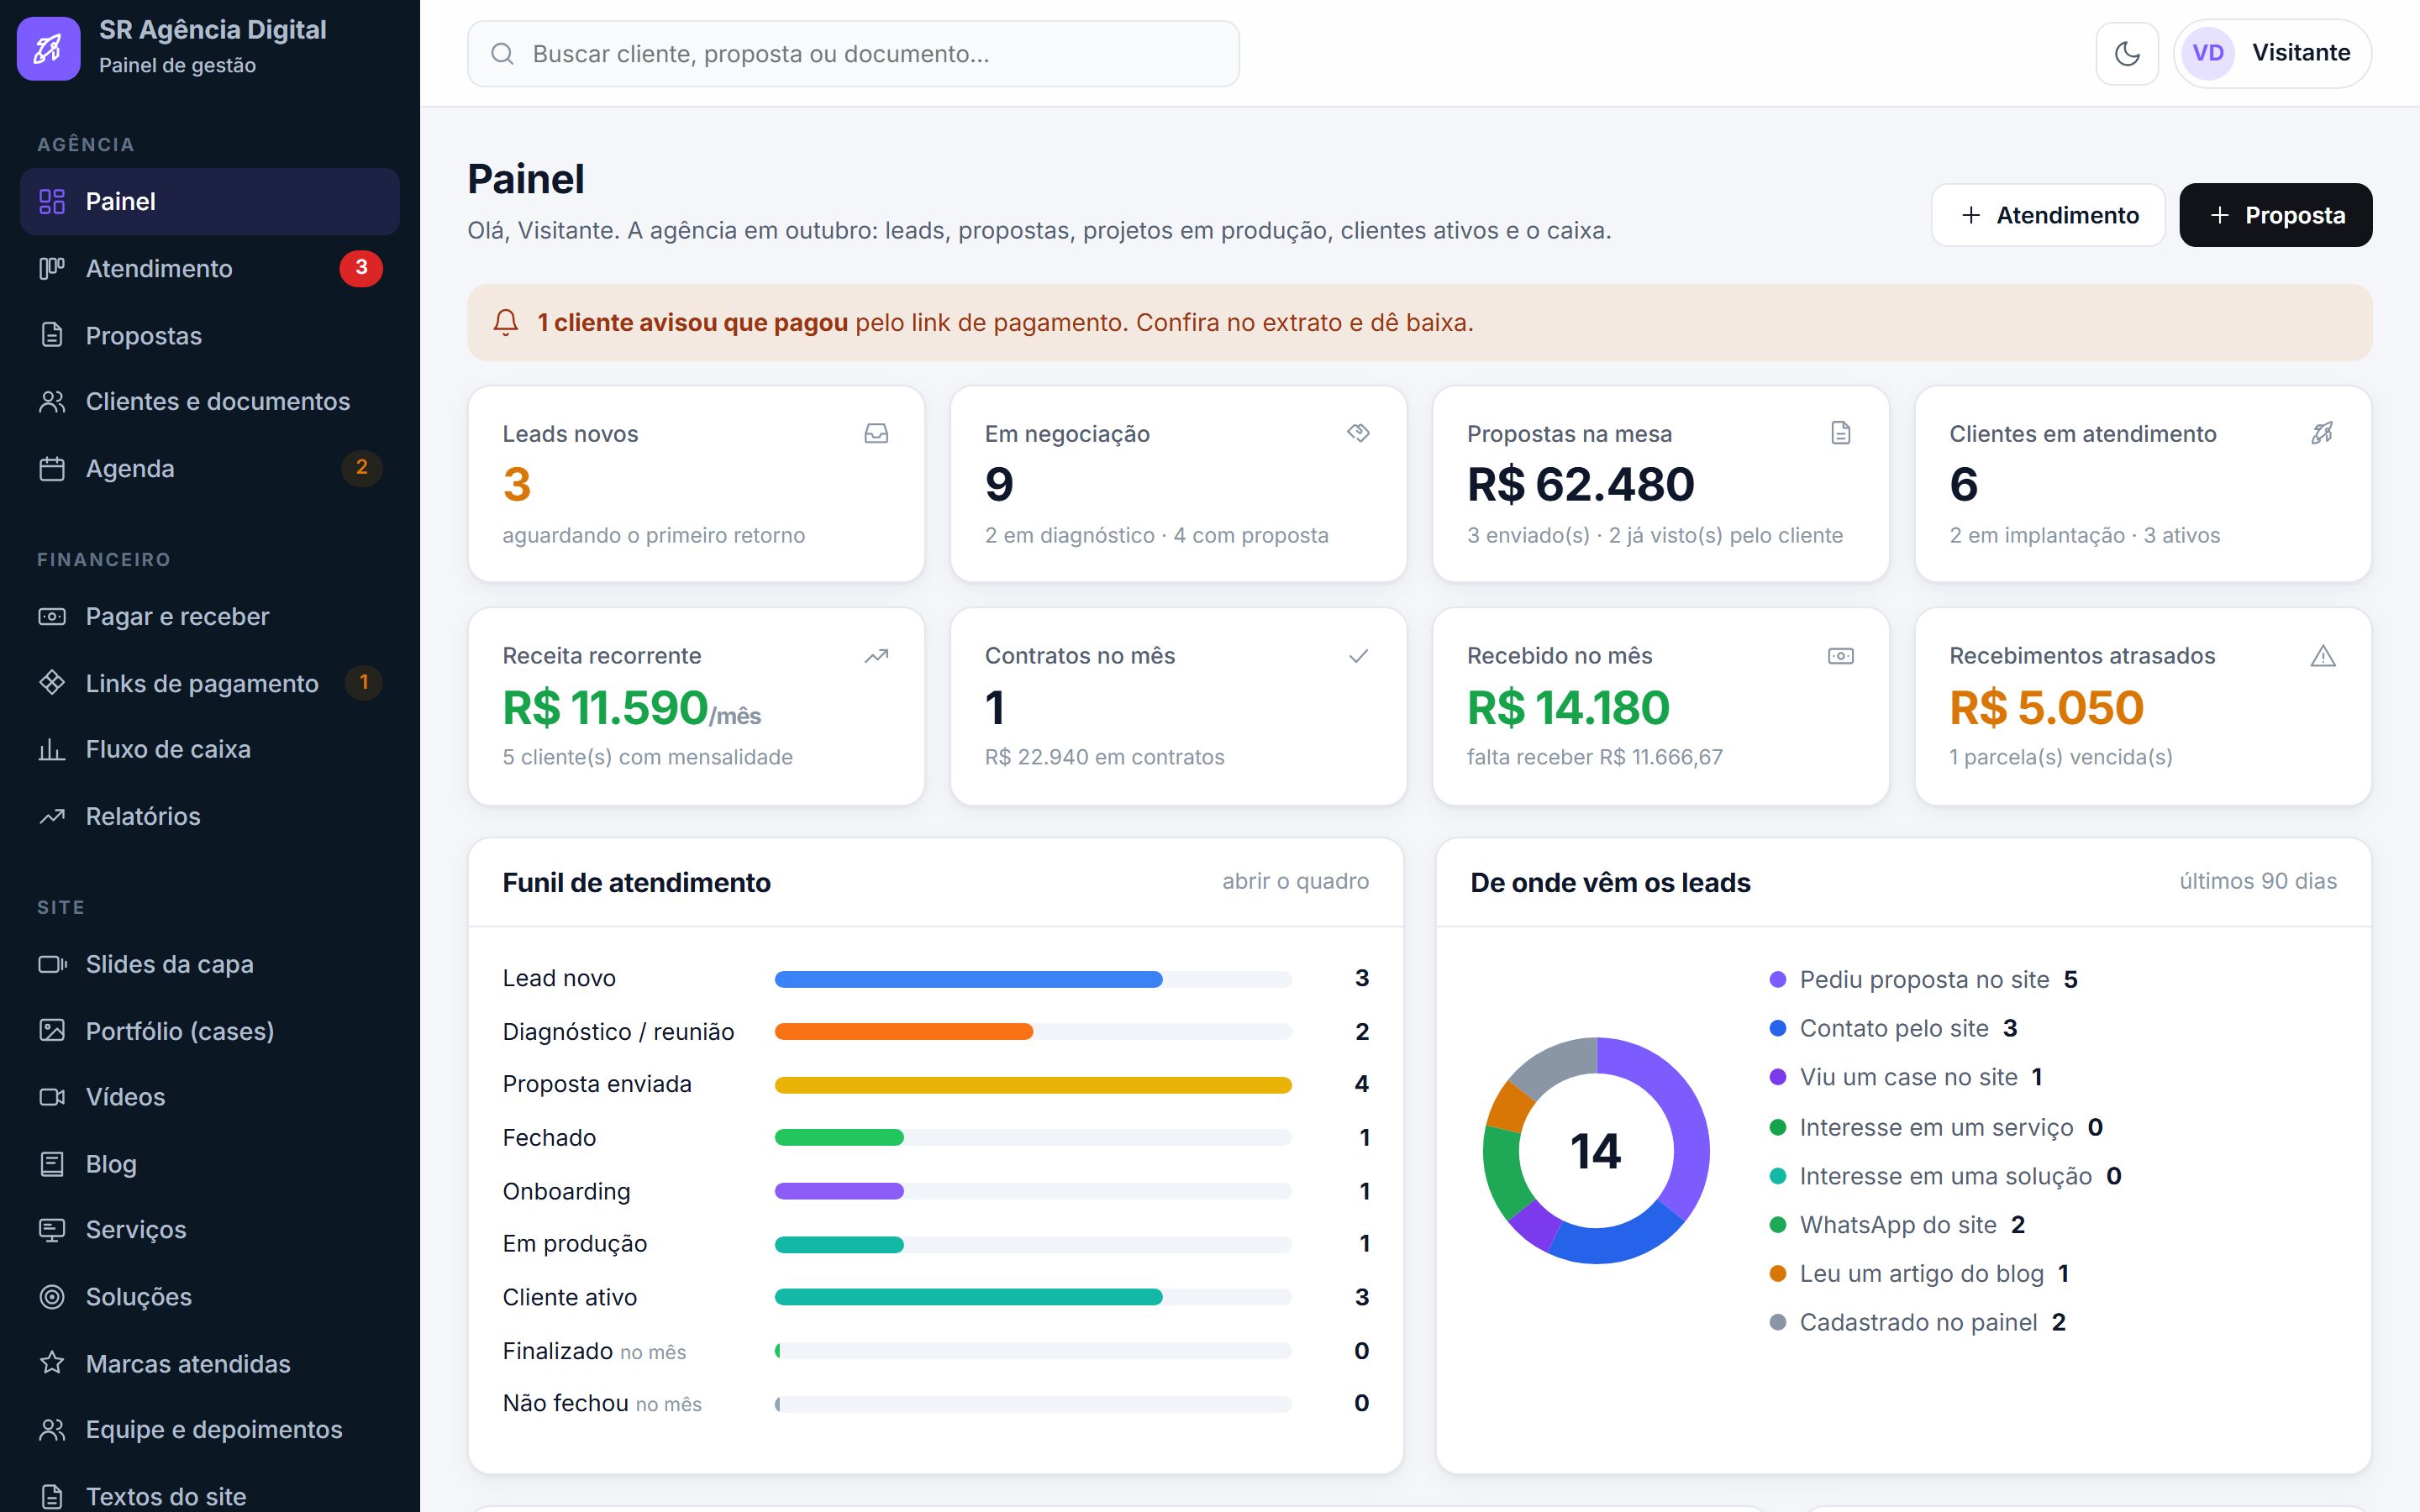Click the Blog page icon

click(52, 1164)
